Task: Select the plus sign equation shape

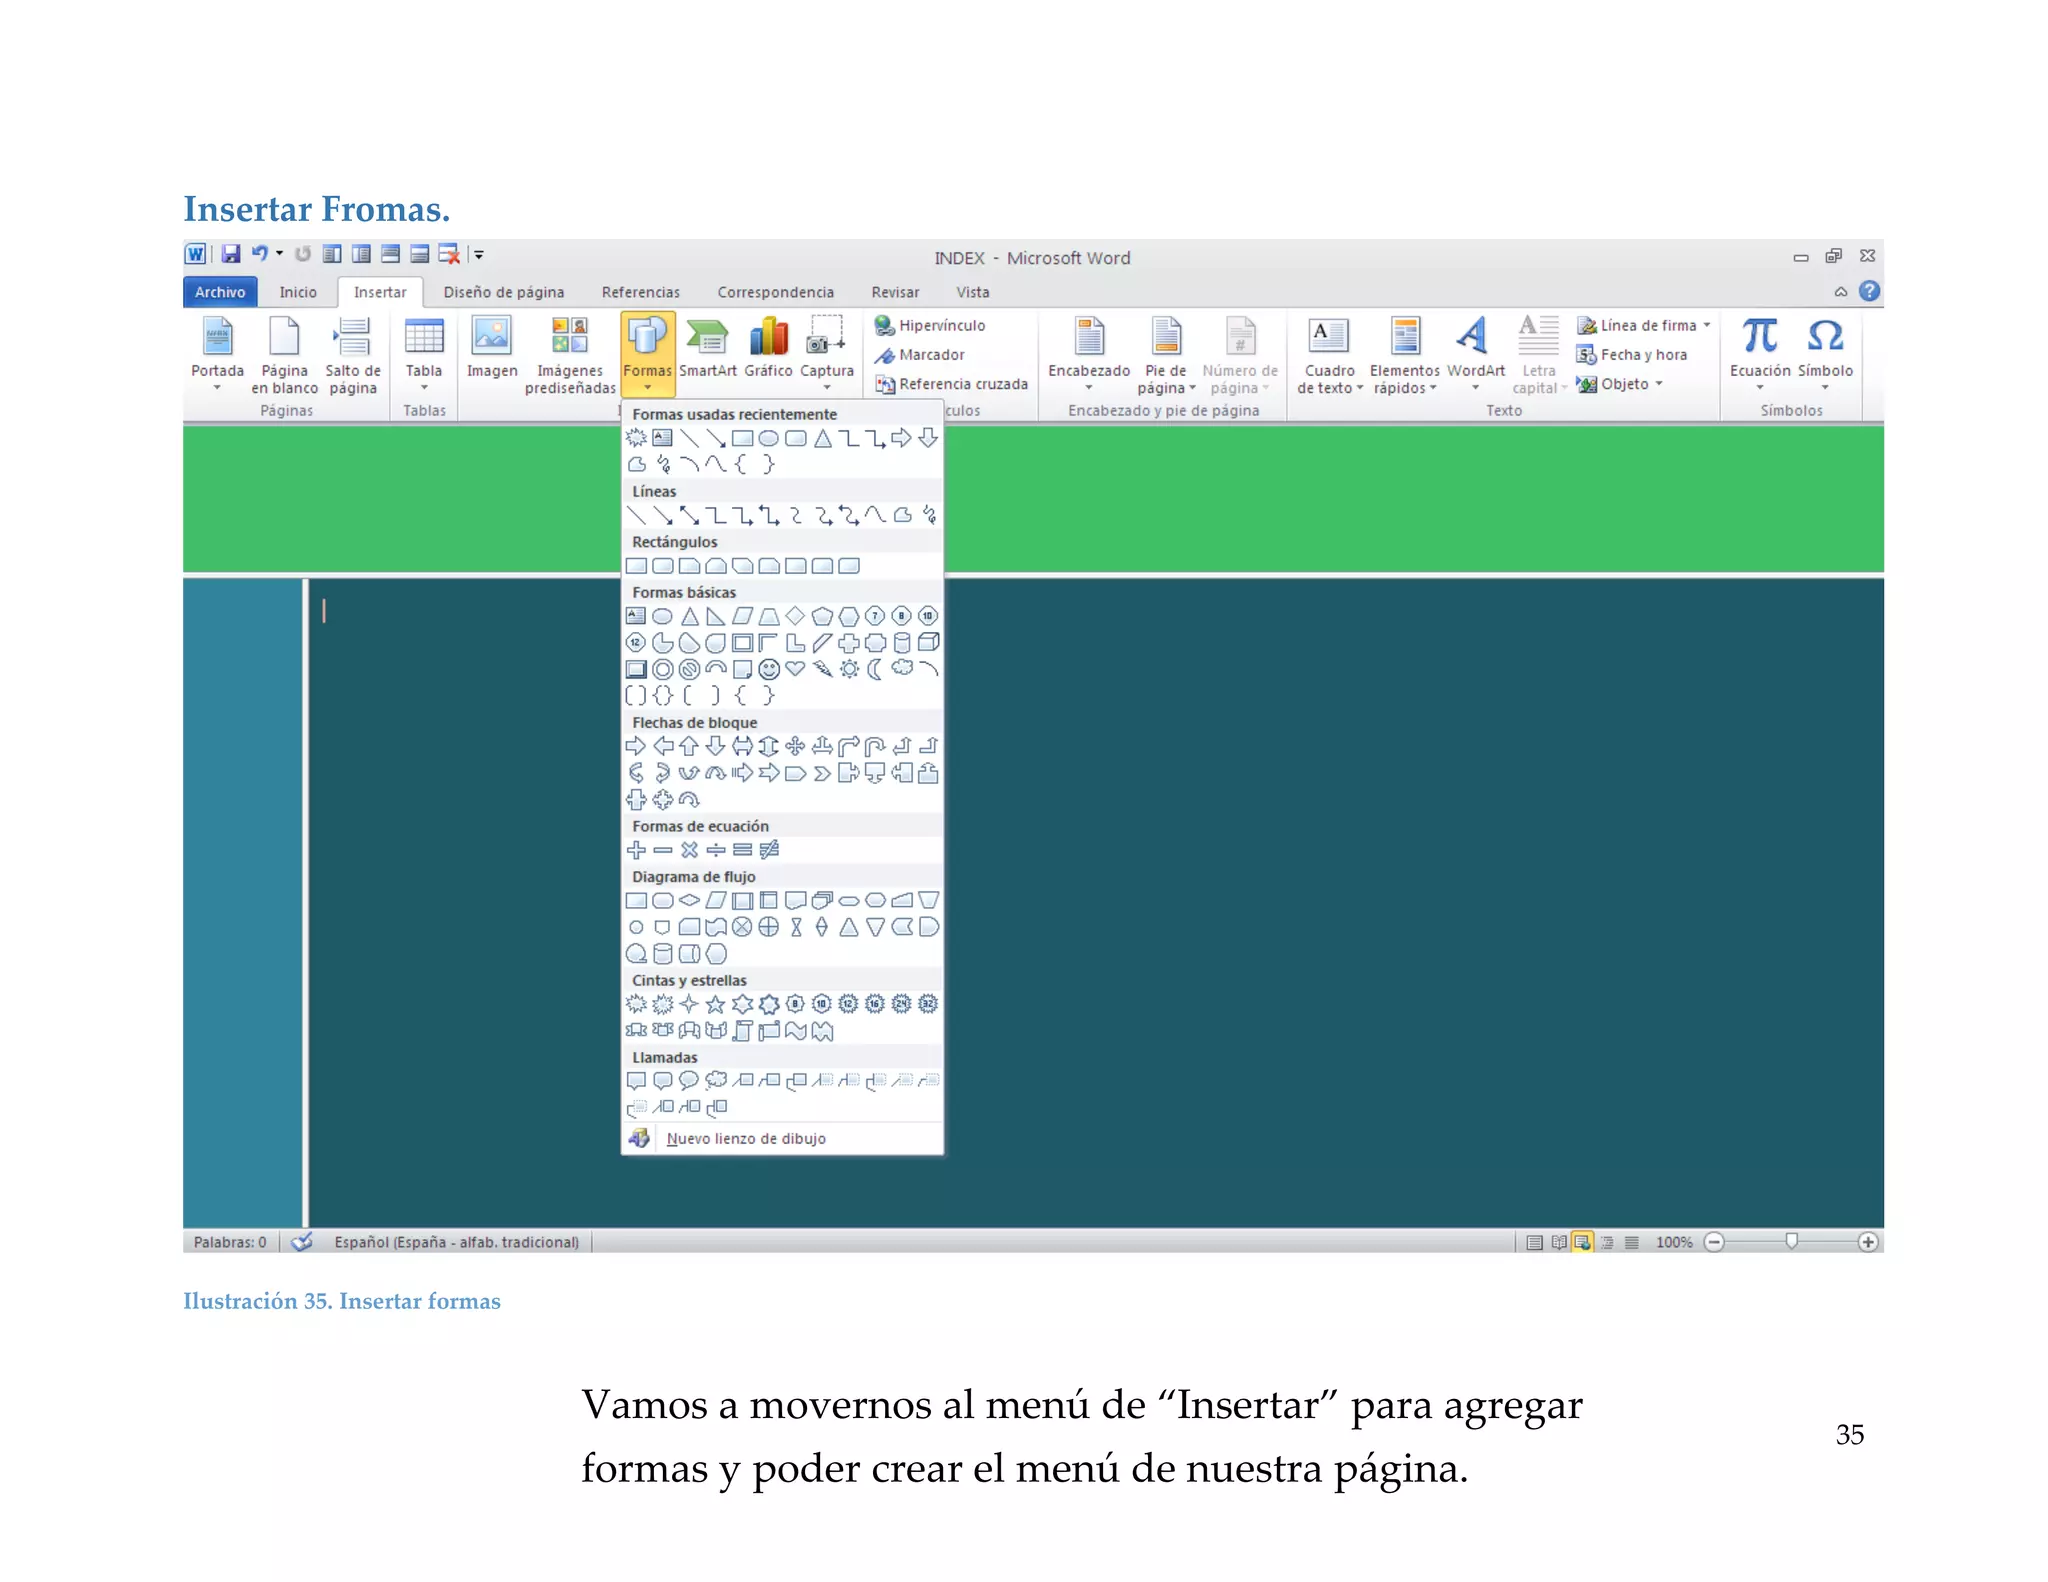Action: 636,850
